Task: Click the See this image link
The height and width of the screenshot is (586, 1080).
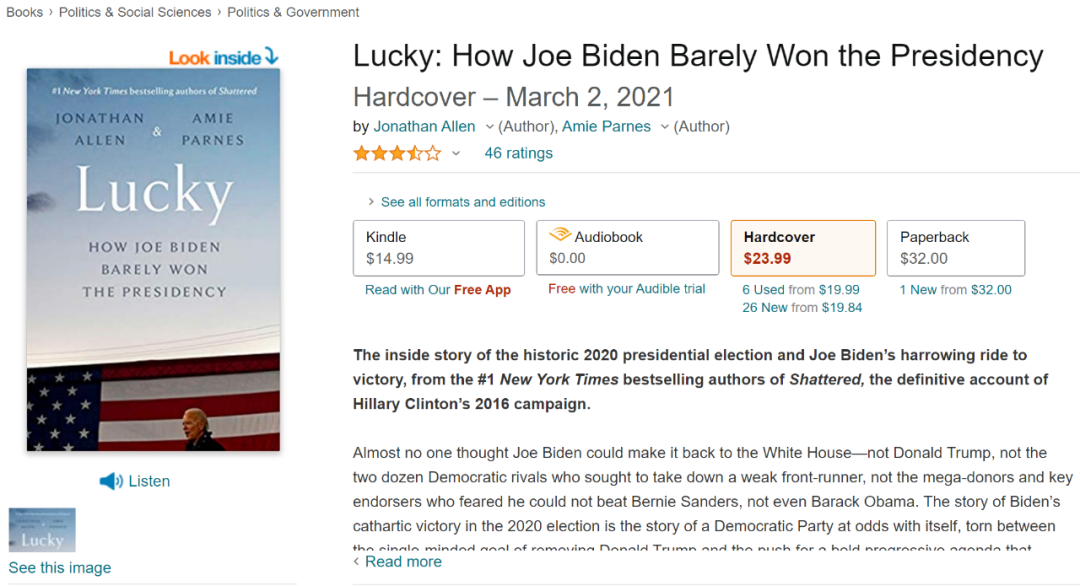Action: point(60,568)
